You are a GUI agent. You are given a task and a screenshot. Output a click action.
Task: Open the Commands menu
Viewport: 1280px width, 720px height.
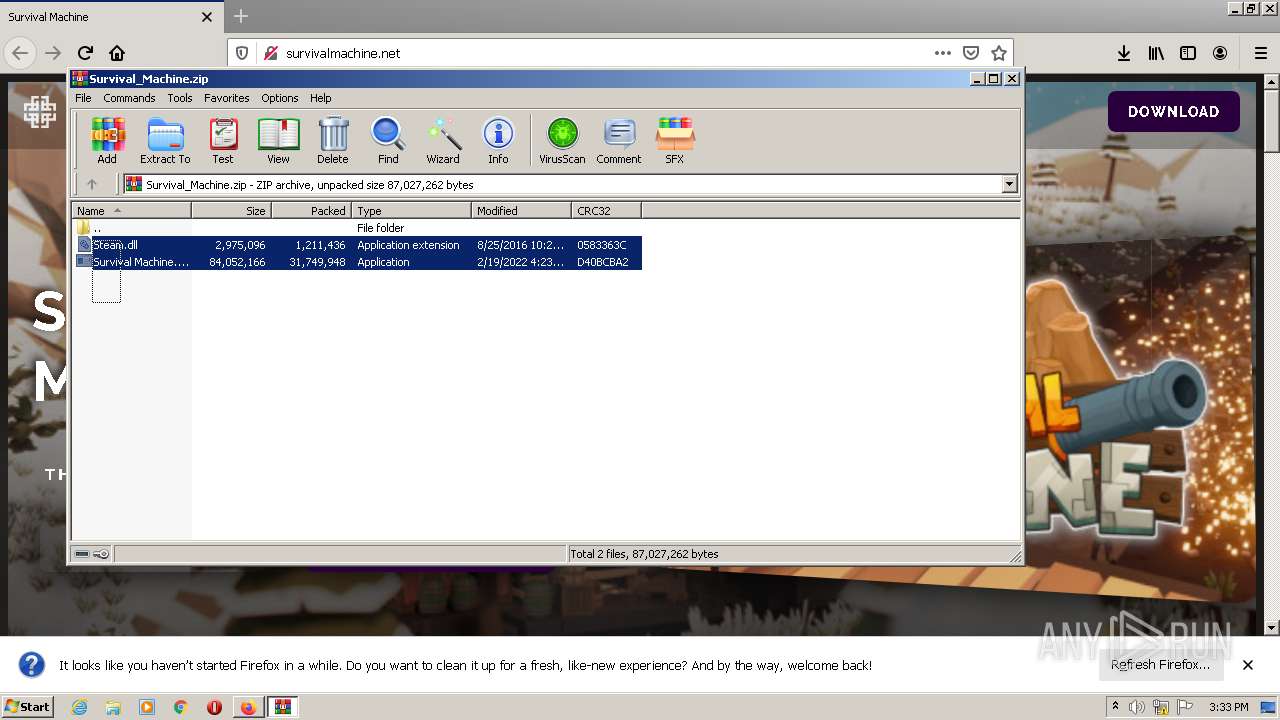[x=129, y=98]
